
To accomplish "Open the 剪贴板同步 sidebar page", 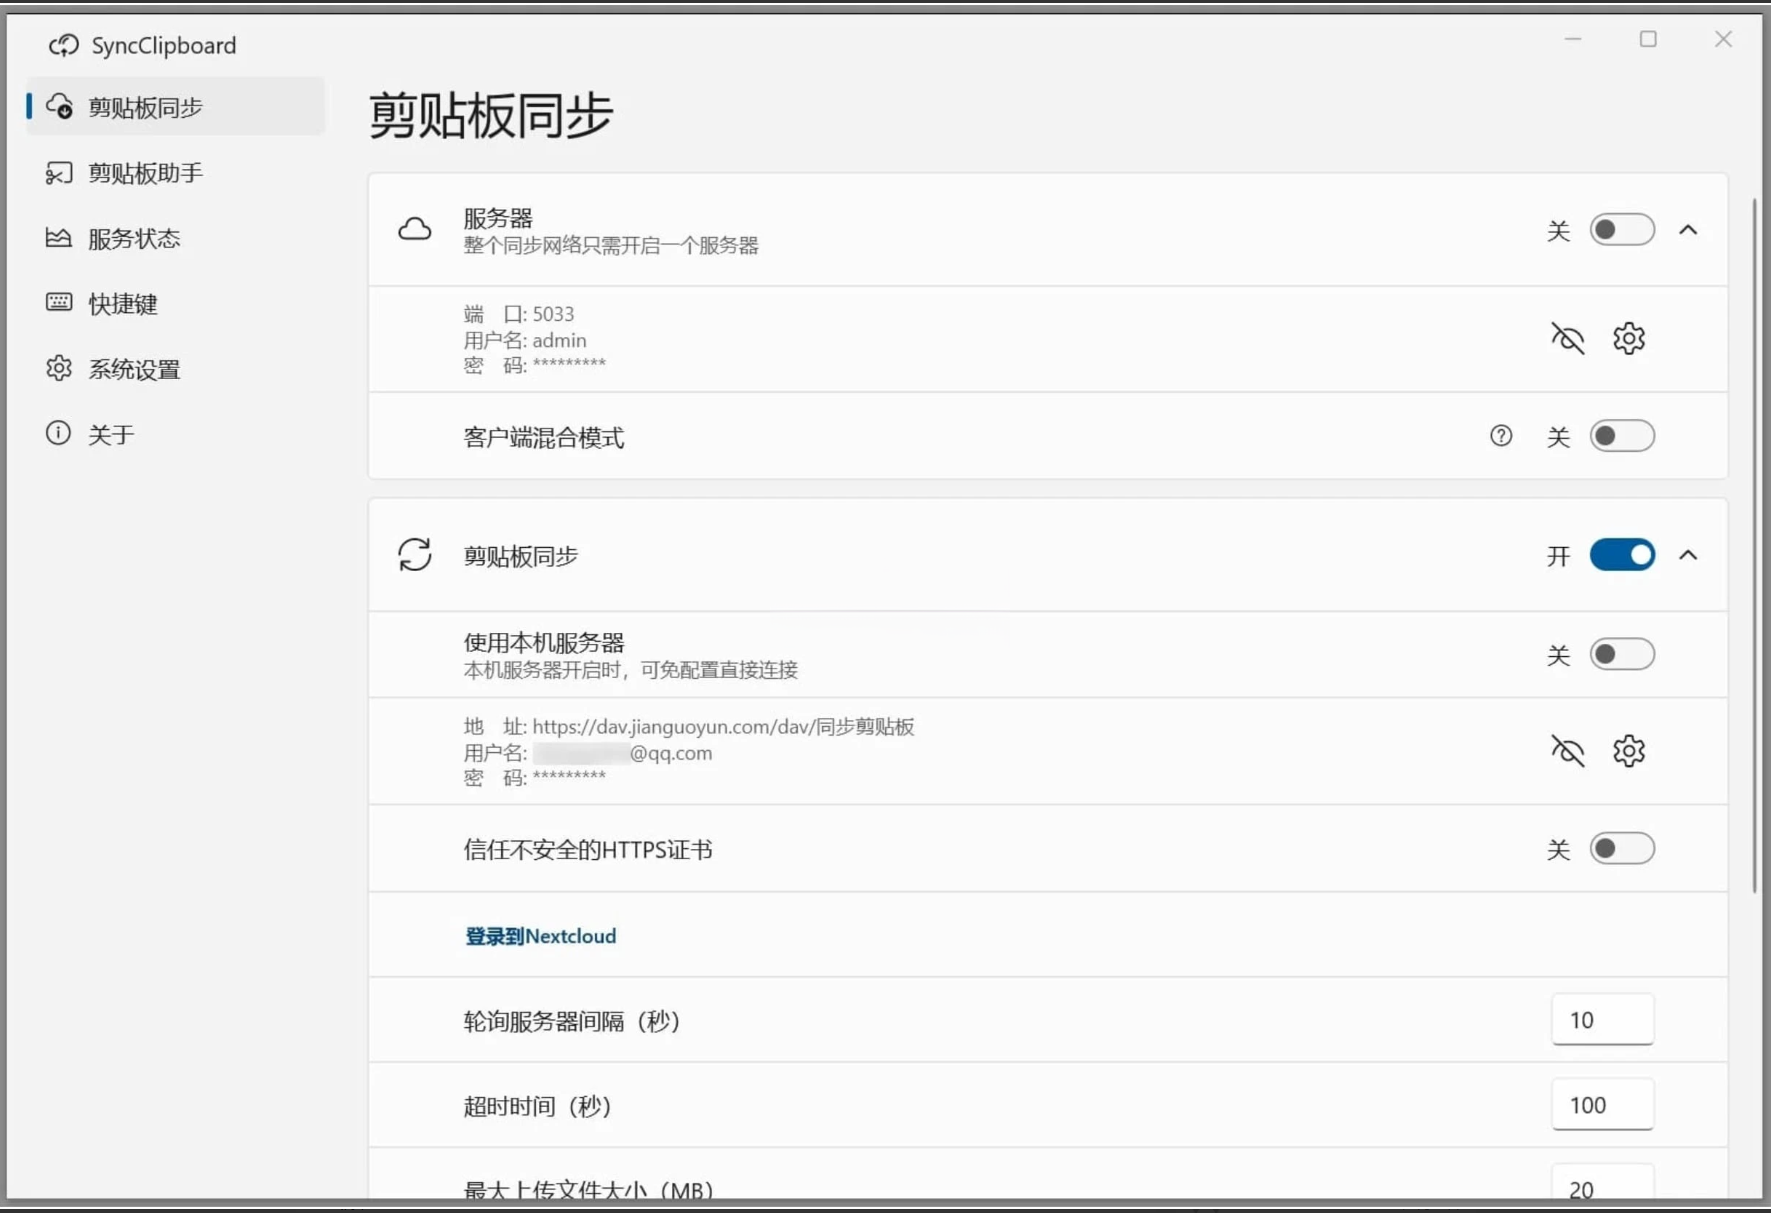I will 176,107.
